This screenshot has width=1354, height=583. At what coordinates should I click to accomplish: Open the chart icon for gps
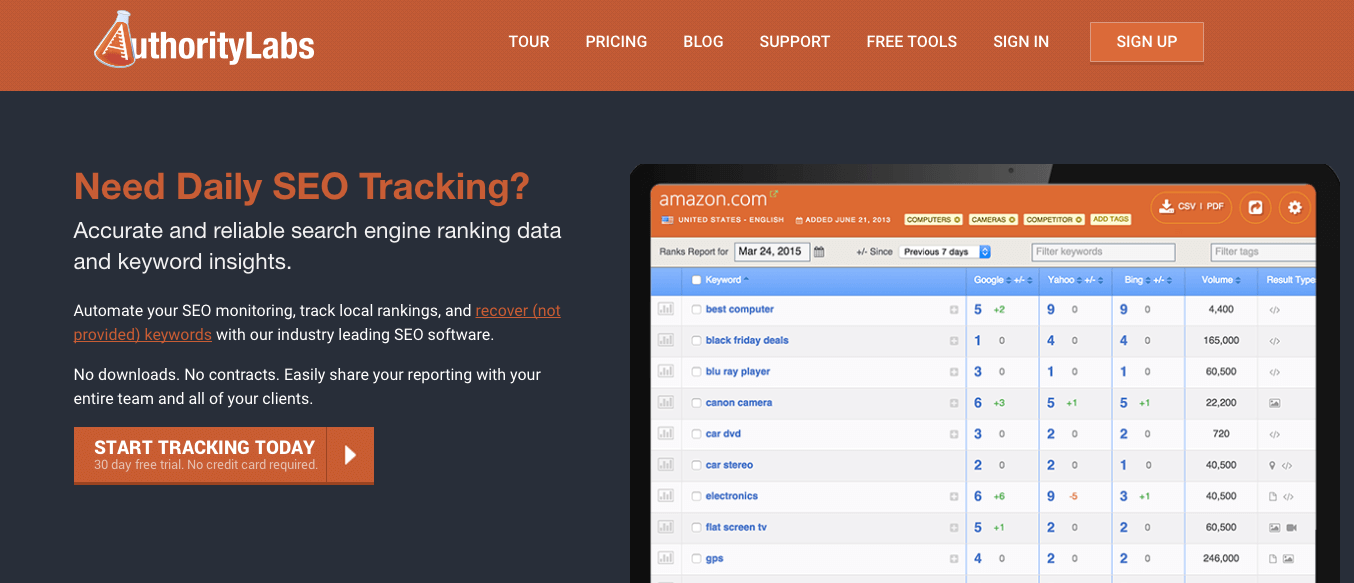(x=665, y=558)
